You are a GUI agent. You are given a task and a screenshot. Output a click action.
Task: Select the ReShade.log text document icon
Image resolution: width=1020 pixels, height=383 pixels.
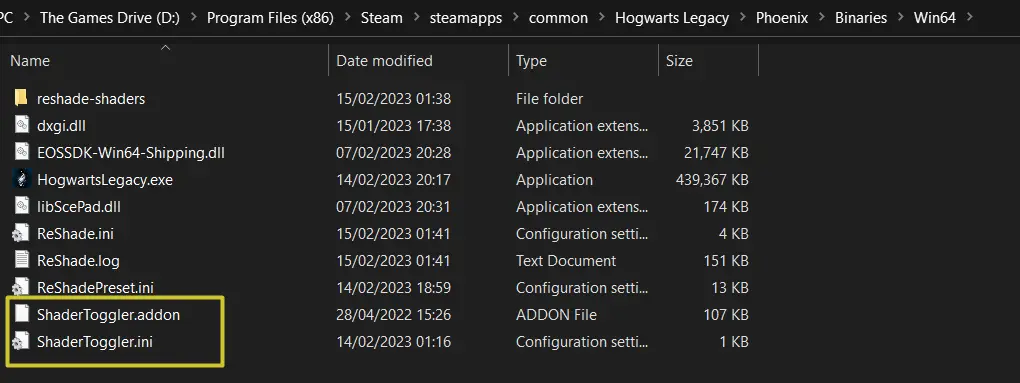[21, 260]
